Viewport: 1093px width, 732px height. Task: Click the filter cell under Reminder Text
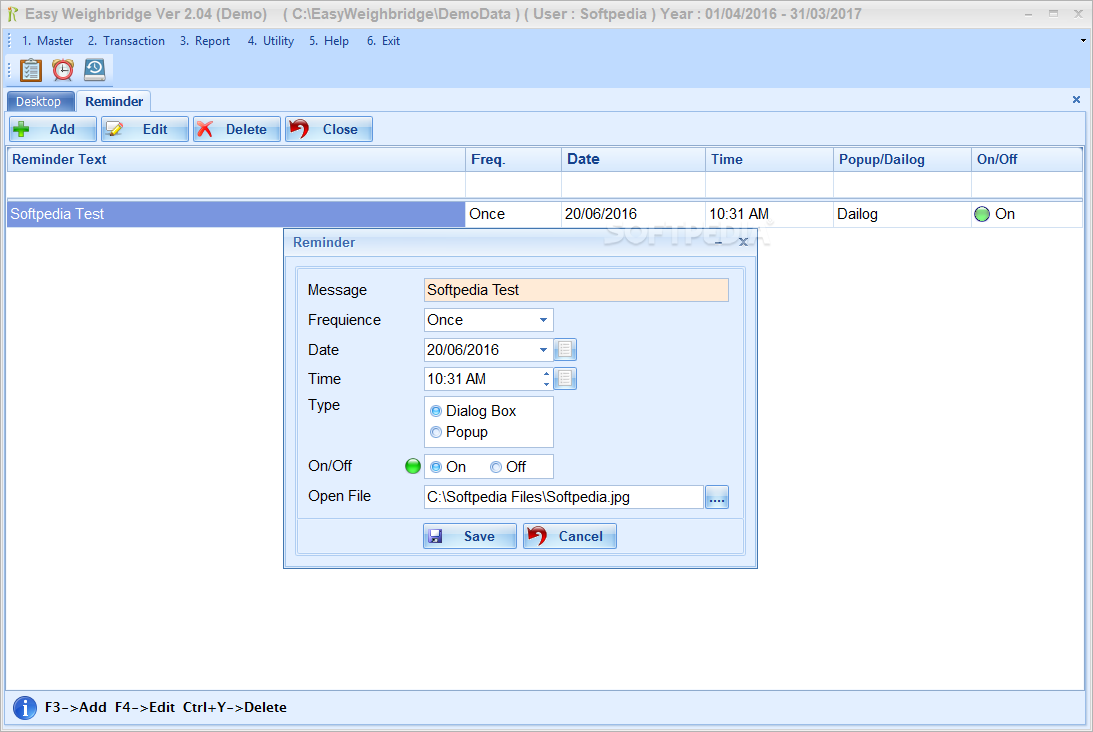[x=236, y=185]
